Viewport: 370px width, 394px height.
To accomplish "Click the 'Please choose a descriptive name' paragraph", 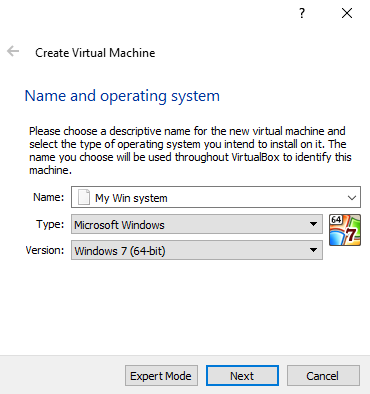I will [190, 150].
